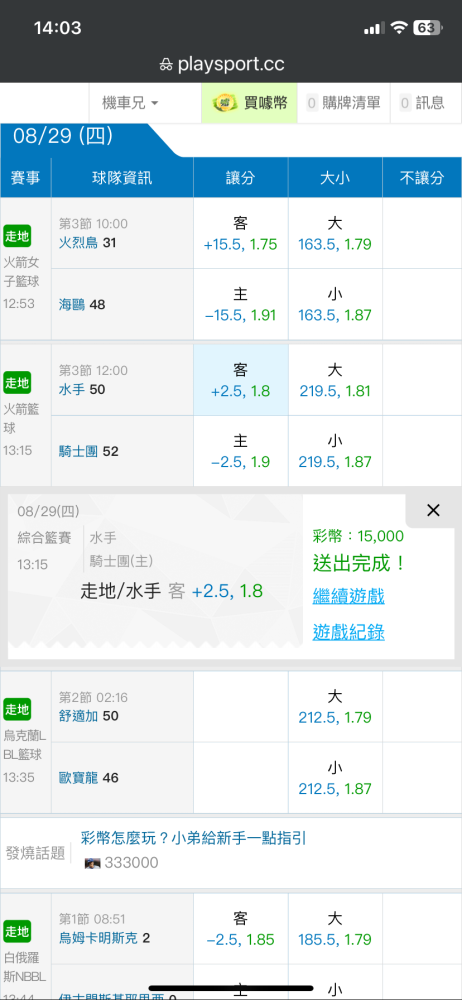Click the 走地 badge for 火箭籃球

click(x=17, y=383)
